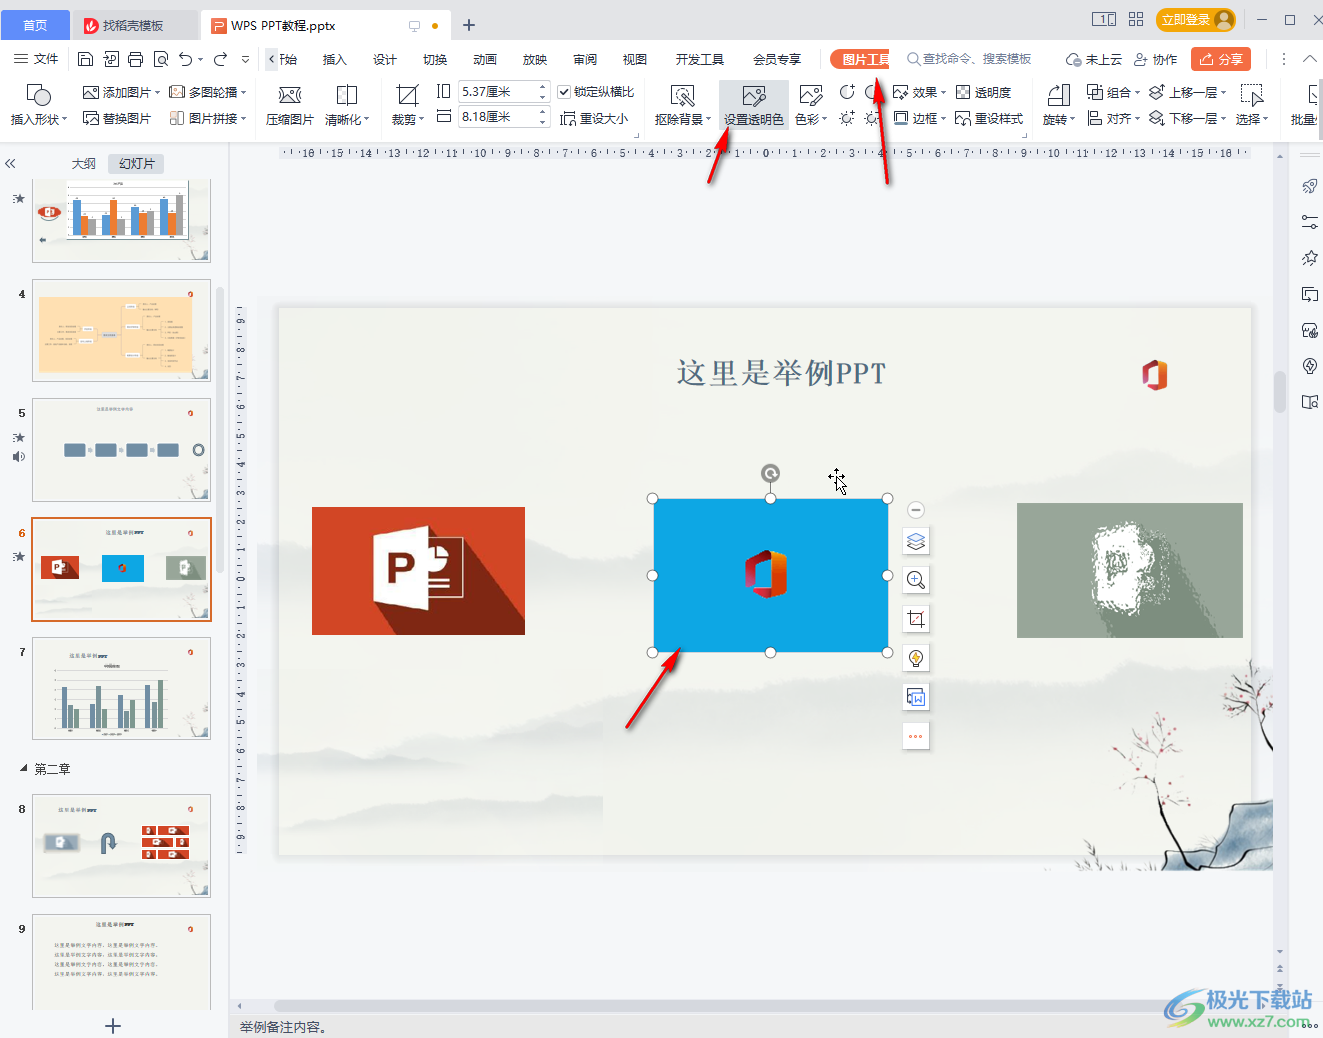Click the 替换图片 replace picture icon
This screenshot has width=1323, height=1038.
117,118
